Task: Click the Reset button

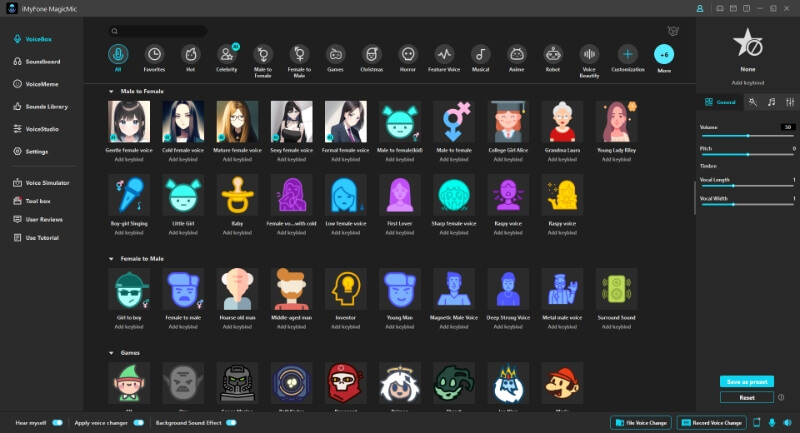Action: pos(747,397)
